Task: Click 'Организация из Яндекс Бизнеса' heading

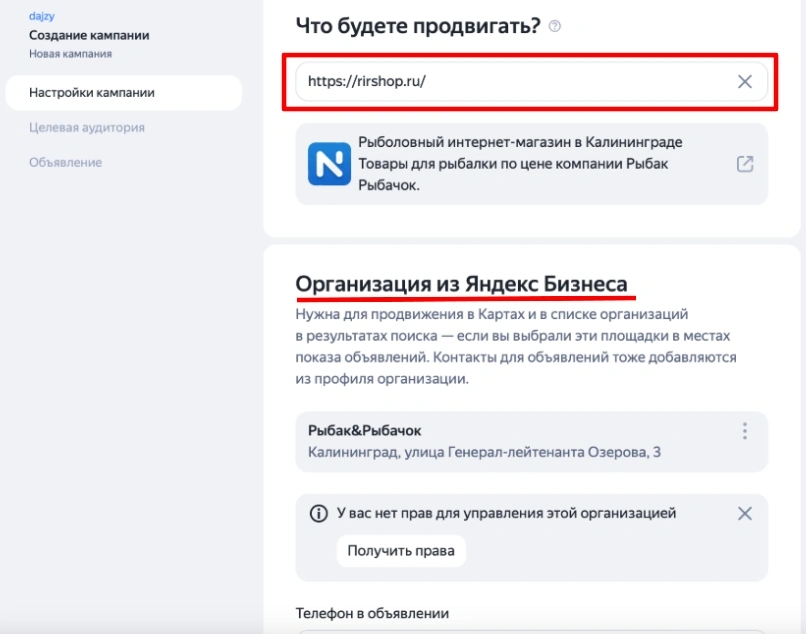Action: (x=461, y=284)
